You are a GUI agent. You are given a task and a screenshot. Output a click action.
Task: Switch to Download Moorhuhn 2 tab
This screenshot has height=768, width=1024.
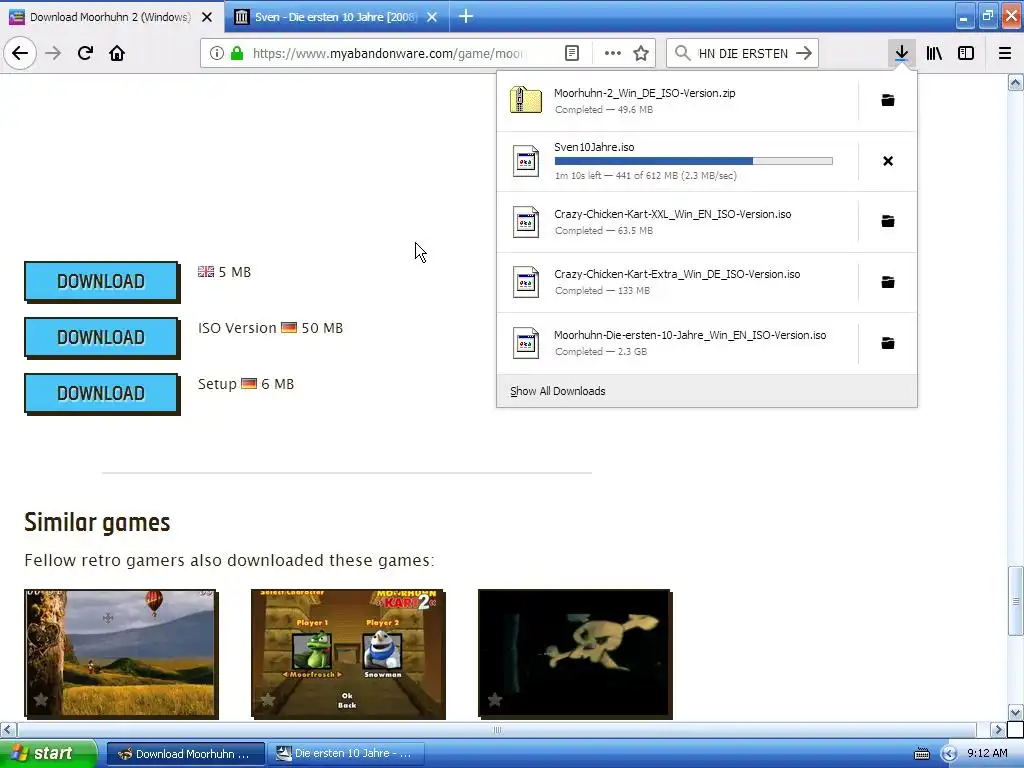click(110, 17)
